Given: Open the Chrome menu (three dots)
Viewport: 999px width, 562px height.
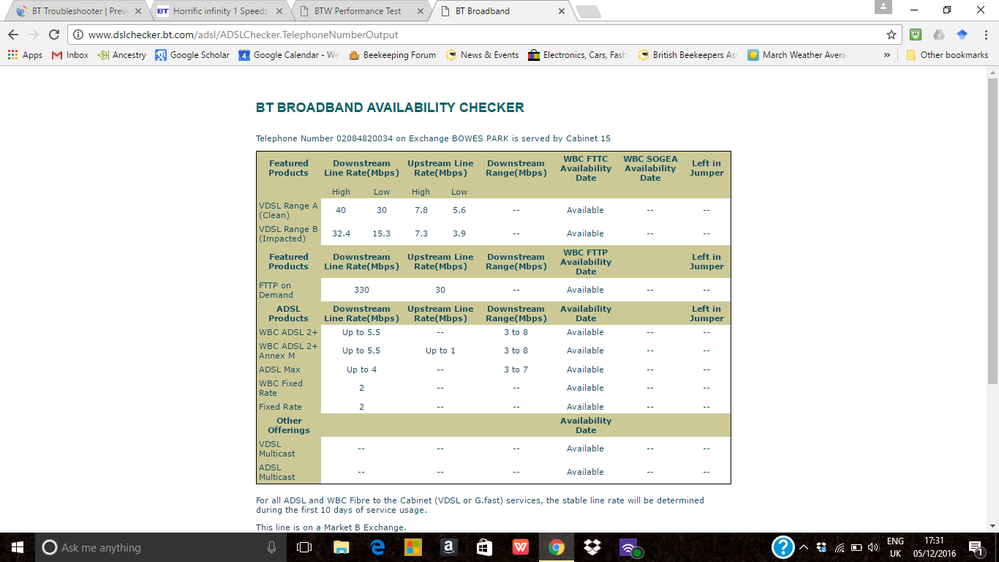Looking at the screenshot, I should [x=986, y=35].
